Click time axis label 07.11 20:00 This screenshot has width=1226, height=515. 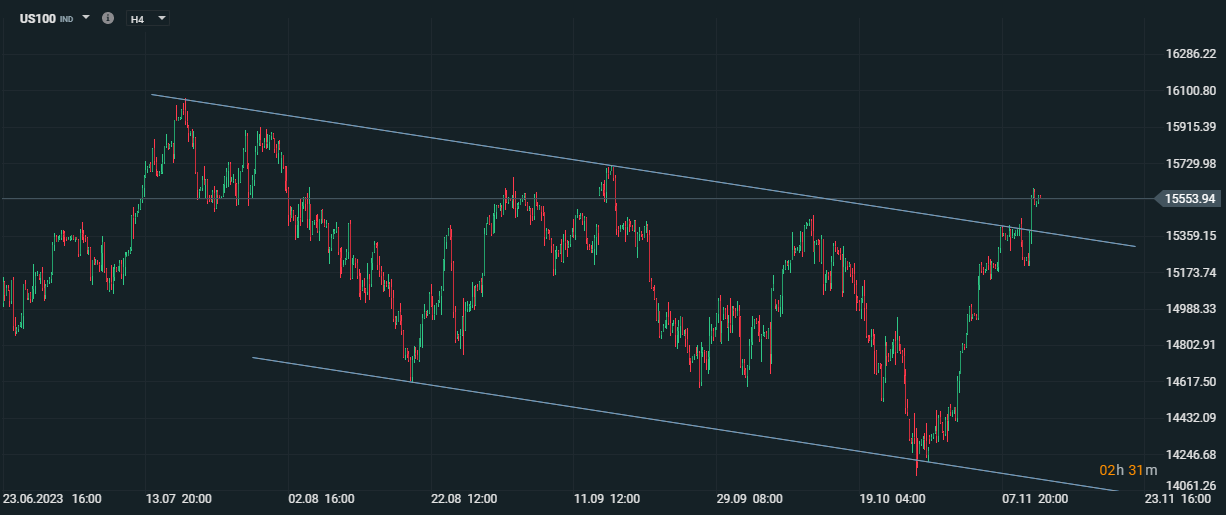(1035, 498)
